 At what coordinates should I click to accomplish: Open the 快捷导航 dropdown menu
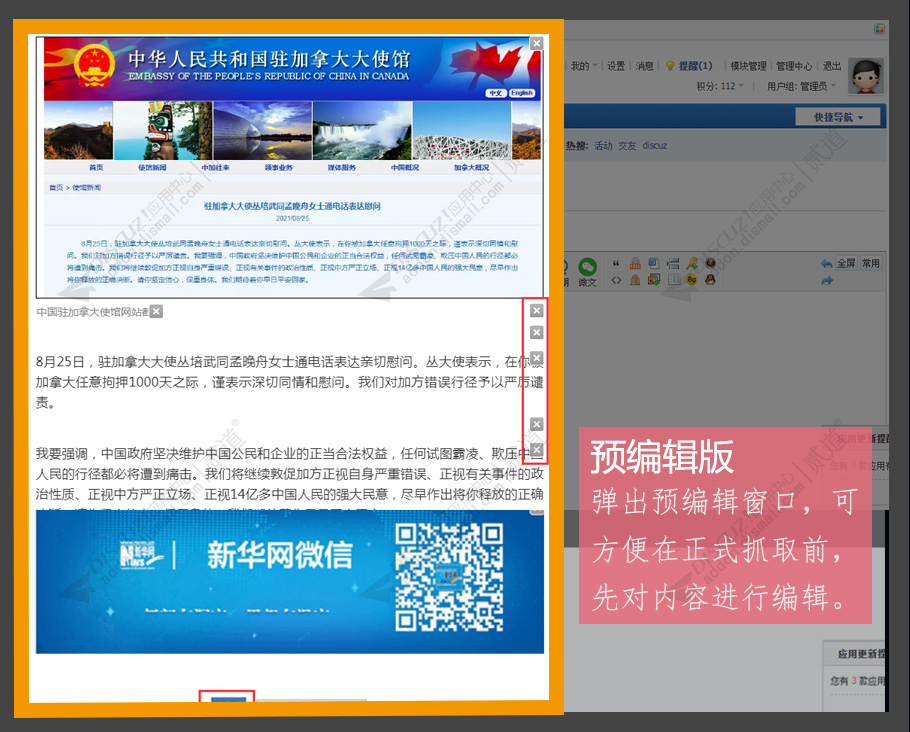(x=838, y=117)
